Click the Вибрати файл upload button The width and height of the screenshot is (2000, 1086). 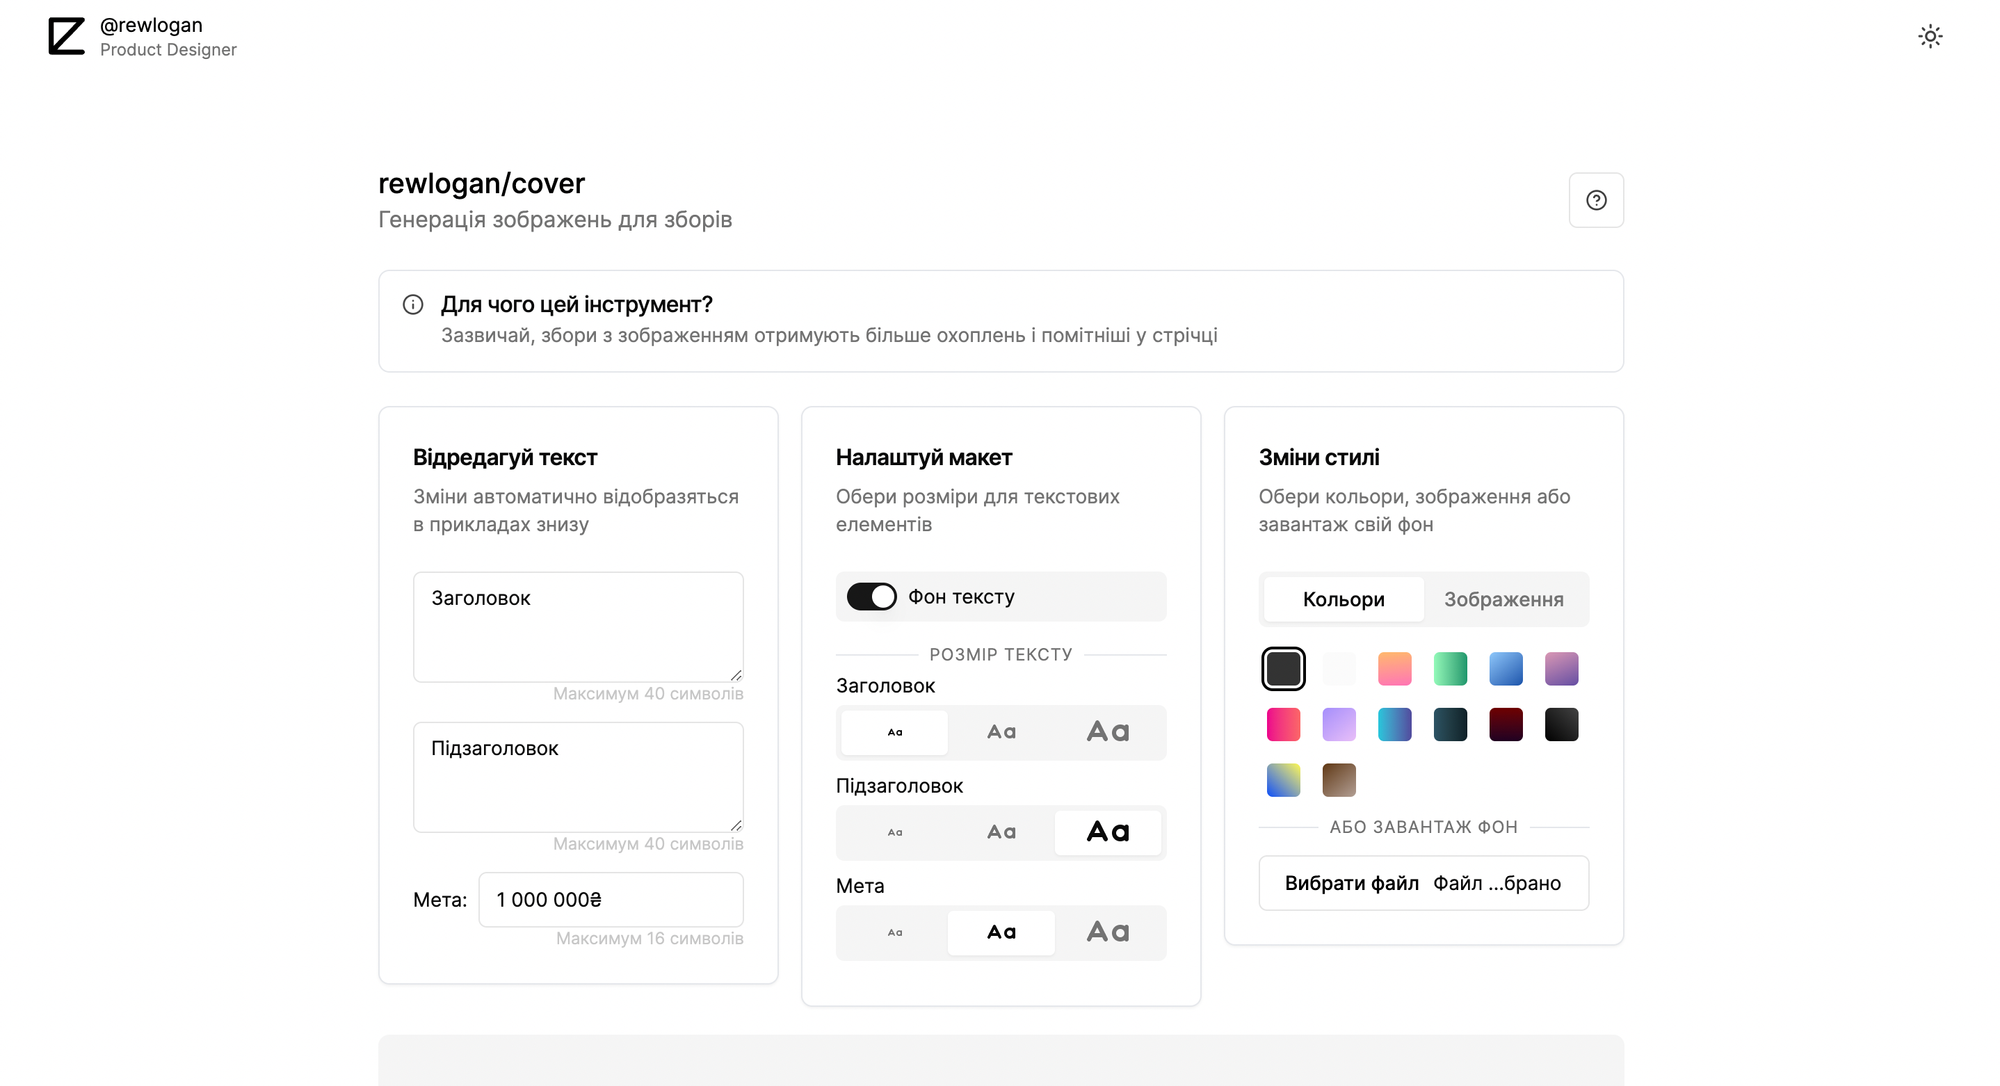1351,883
